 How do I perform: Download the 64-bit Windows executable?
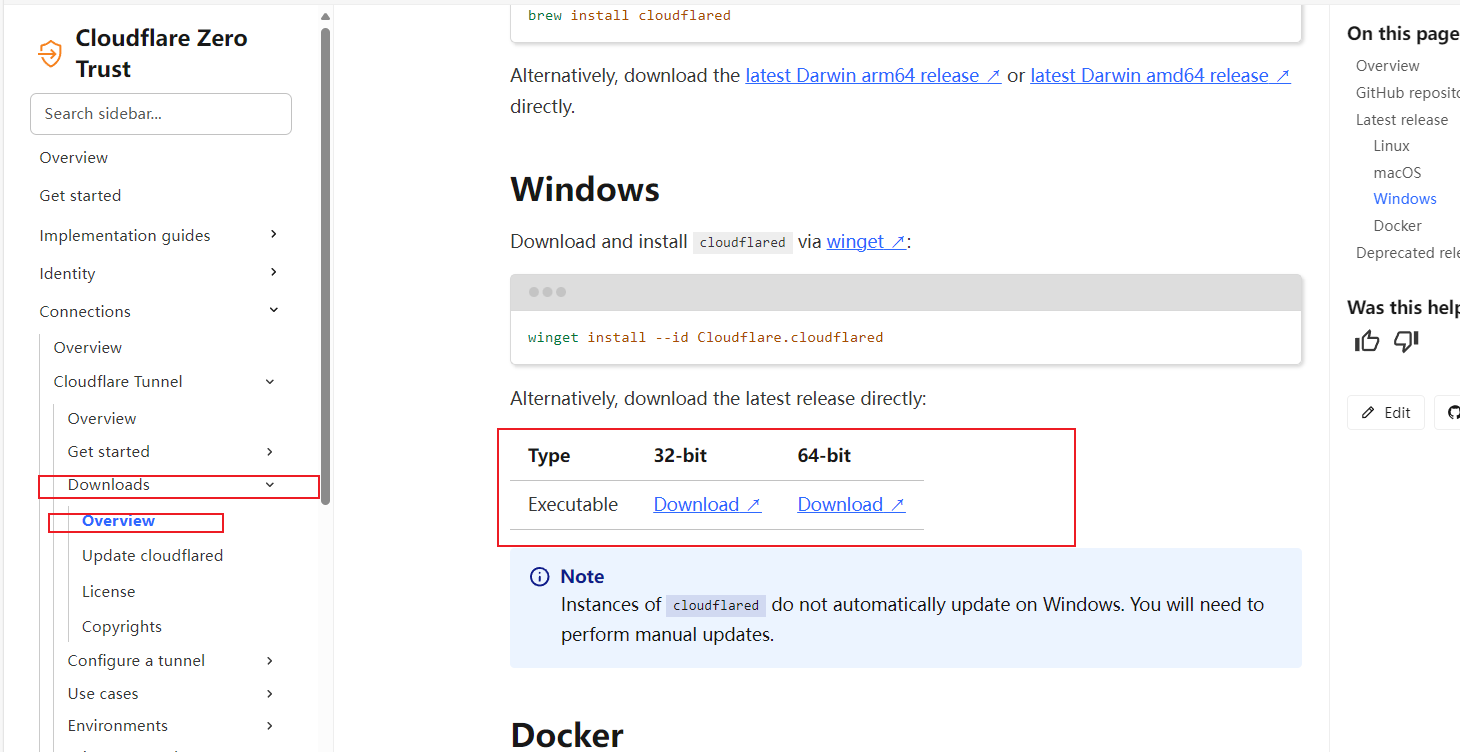(851, 505)
